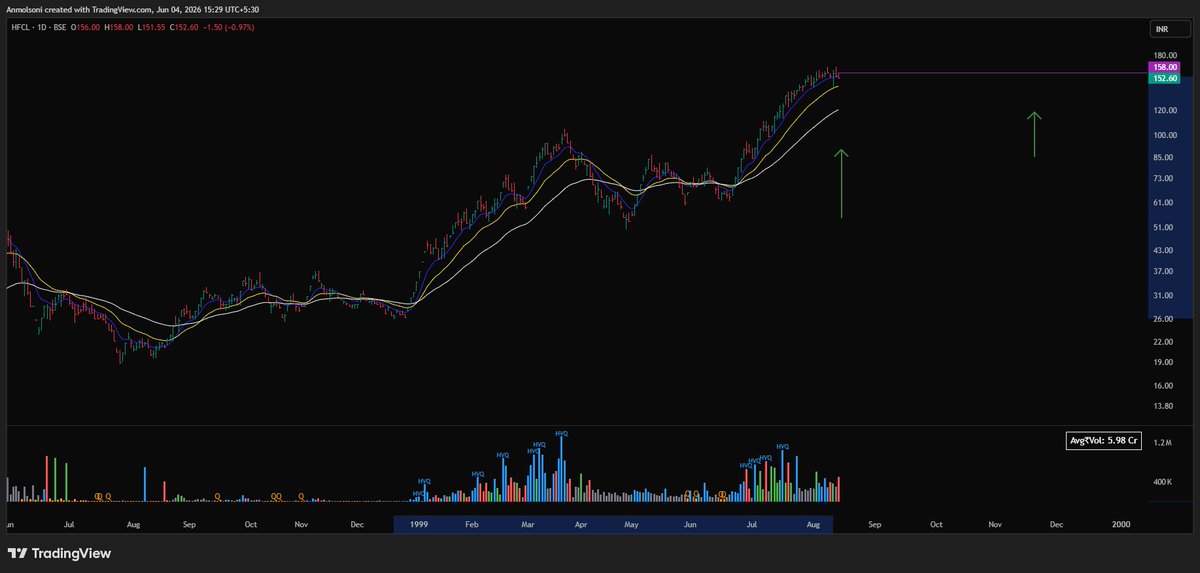This screenshot has width=1200, height=573.
Task: Click 26.00 on the price axis
Action: [x=1163, y=318]
